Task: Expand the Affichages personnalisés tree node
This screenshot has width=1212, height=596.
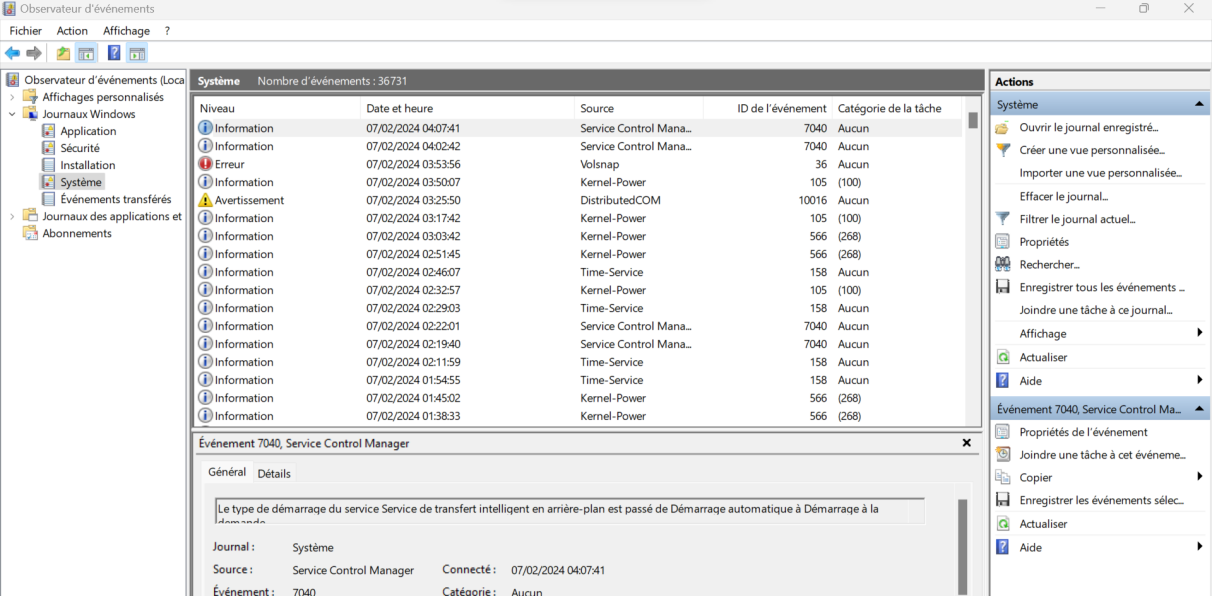Action: (x=12, y=97)
